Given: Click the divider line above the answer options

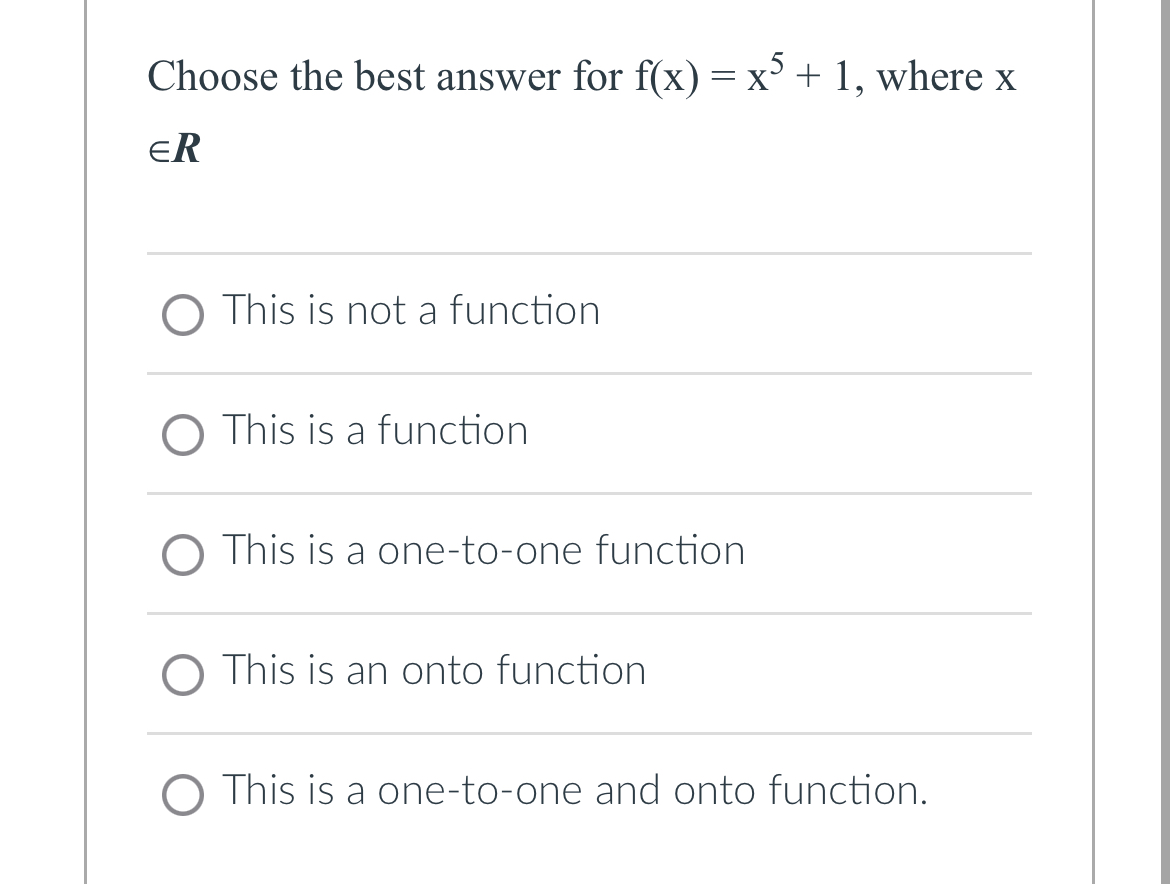Looking at the screenshot, I should click(x=588, y=254).
